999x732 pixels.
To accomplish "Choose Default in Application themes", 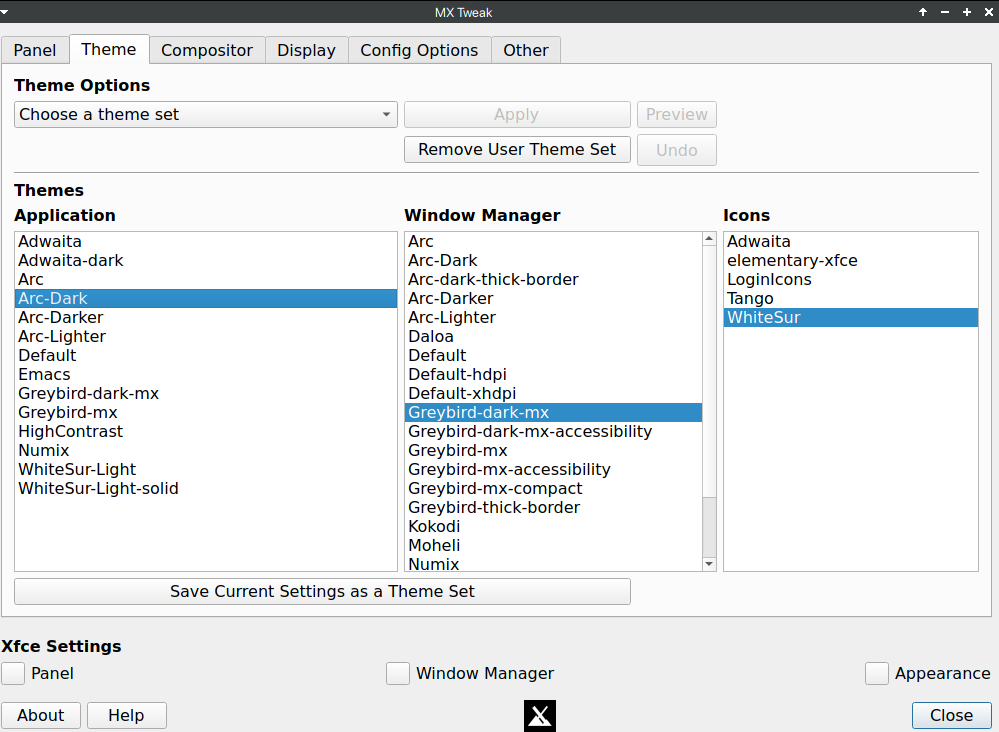I will point(206,355).
